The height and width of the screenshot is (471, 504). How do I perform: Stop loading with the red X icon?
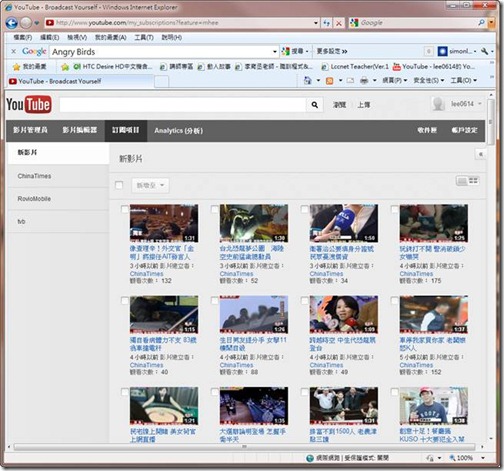[339, 23]
